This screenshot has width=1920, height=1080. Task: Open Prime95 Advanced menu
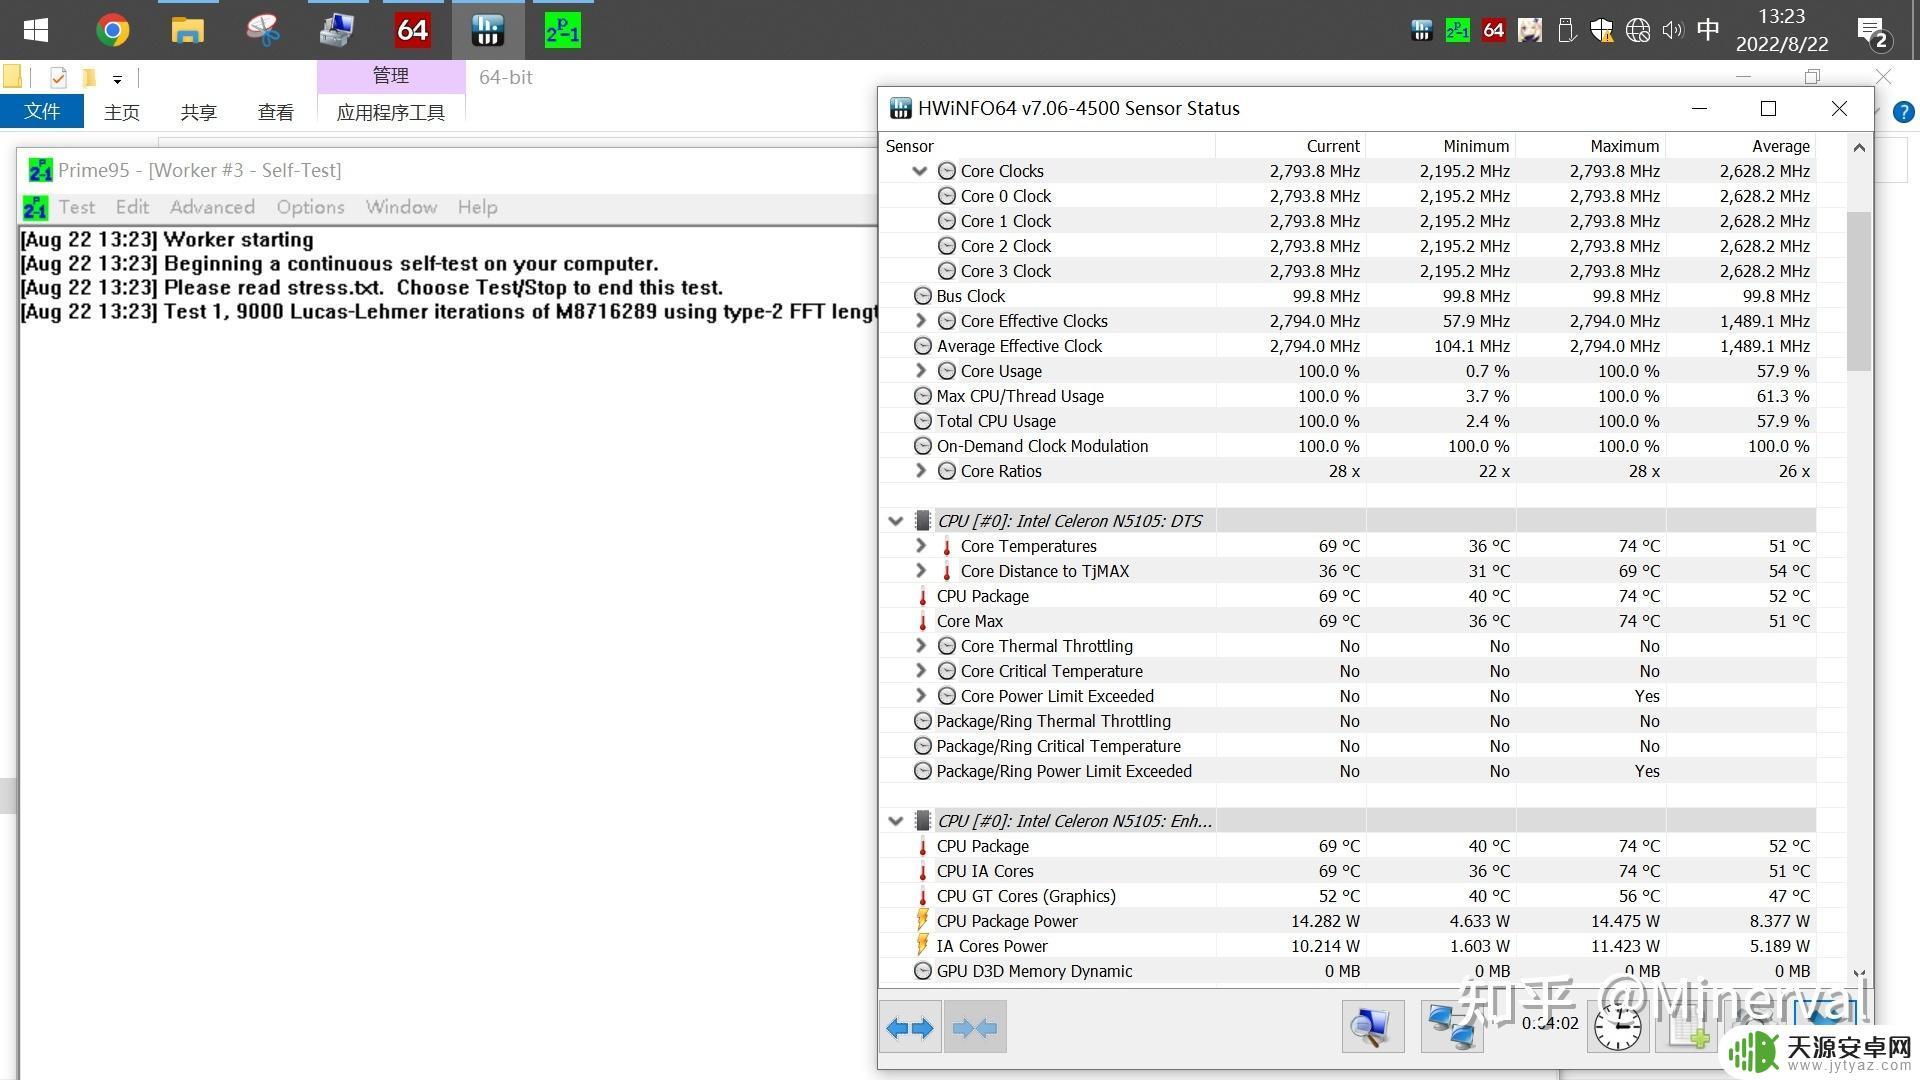[212, 207]
